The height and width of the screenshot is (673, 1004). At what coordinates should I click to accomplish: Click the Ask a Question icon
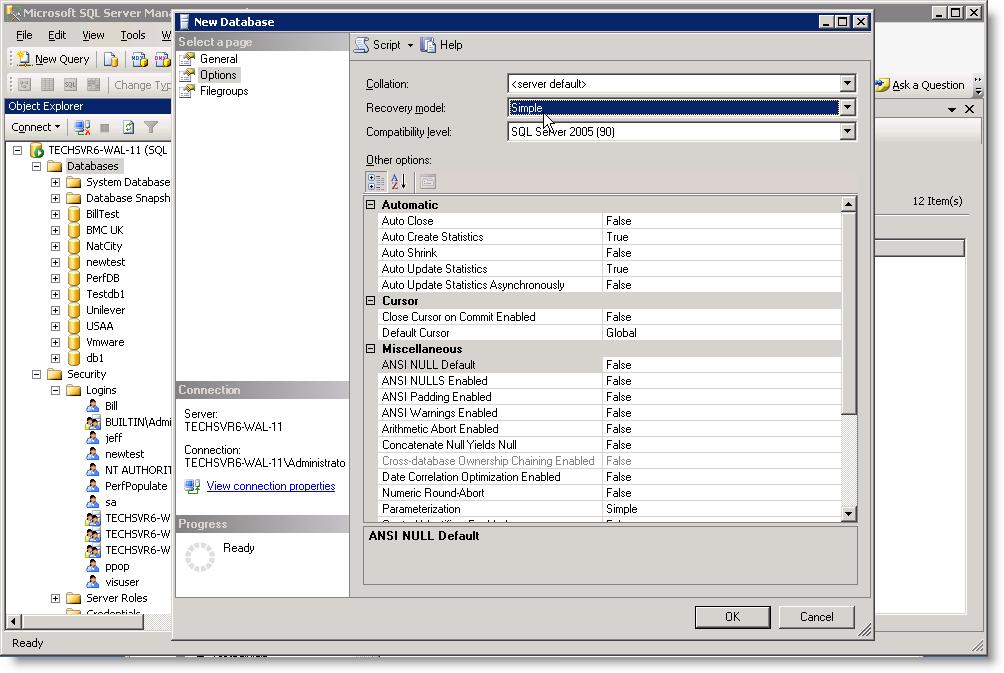pos(882,85)
